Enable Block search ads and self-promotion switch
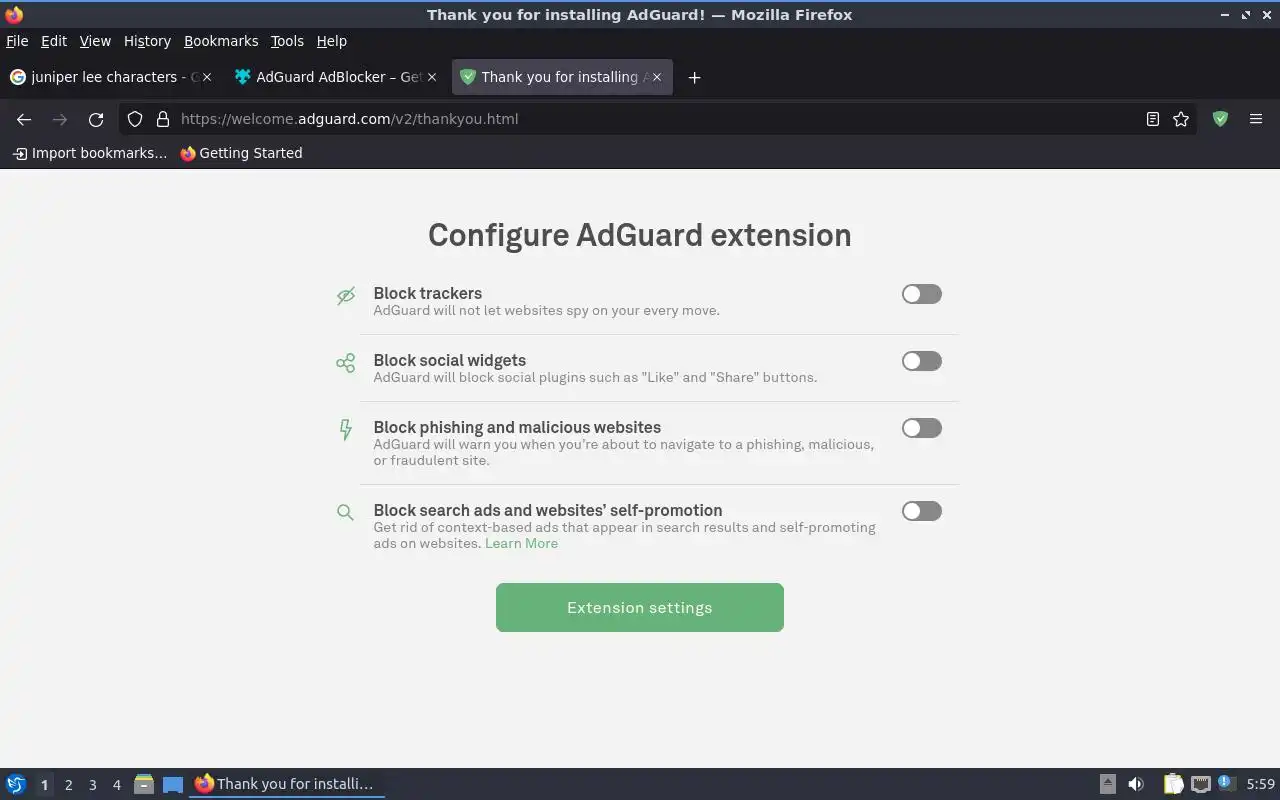The height and width of the screenshot is (800, 1280). click(x=921, y=511)
